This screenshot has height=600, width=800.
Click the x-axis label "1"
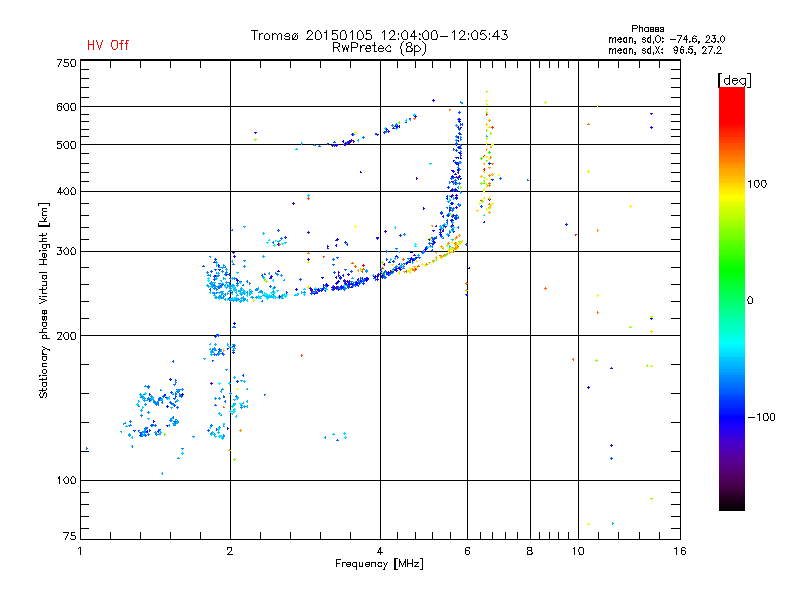pyautogui.click(x=80, y=551)
